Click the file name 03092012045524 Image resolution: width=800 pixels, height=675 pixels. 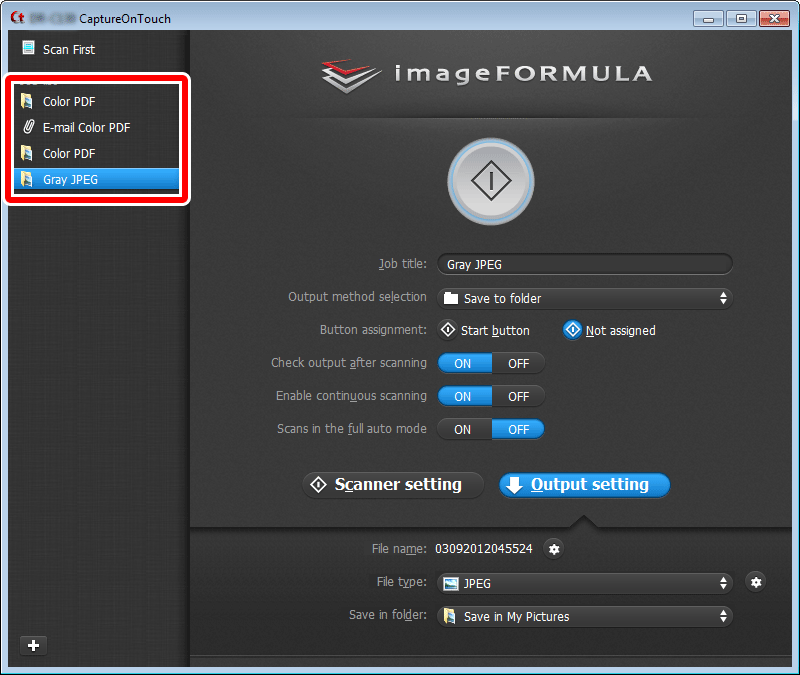[484, 549]
